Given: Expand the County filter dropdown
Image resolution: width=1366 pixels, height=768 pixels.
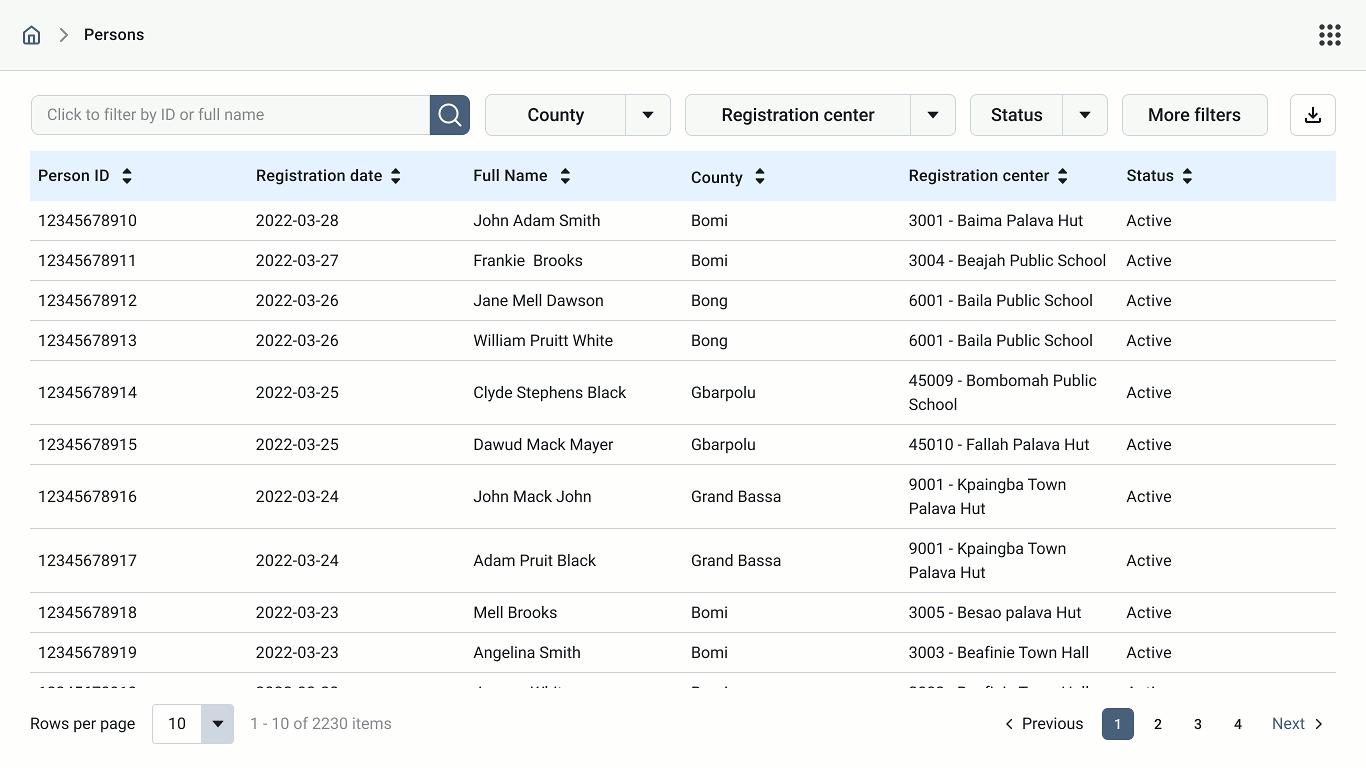Looking at the screenshot, I should coord(648,115).
